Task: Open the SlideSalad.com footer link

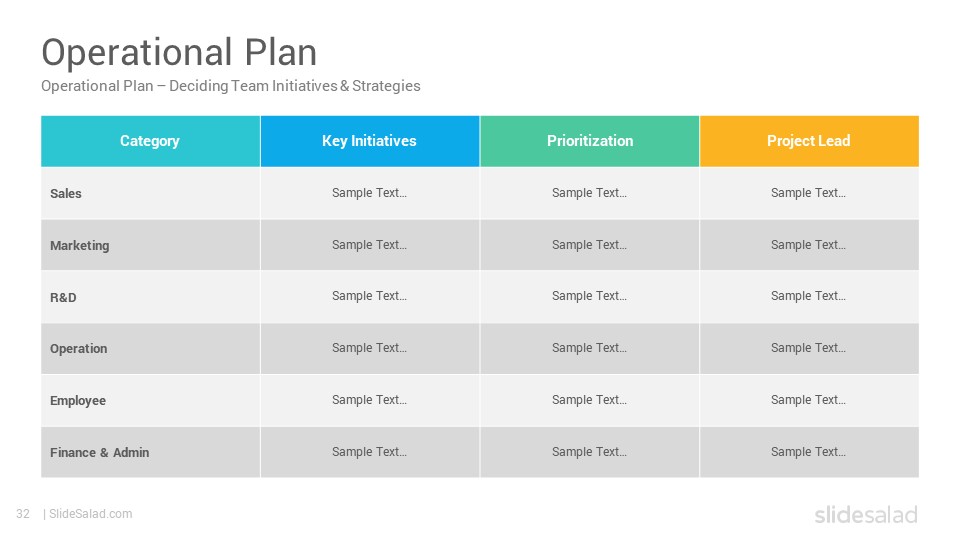Action: (x=90, y=514)
